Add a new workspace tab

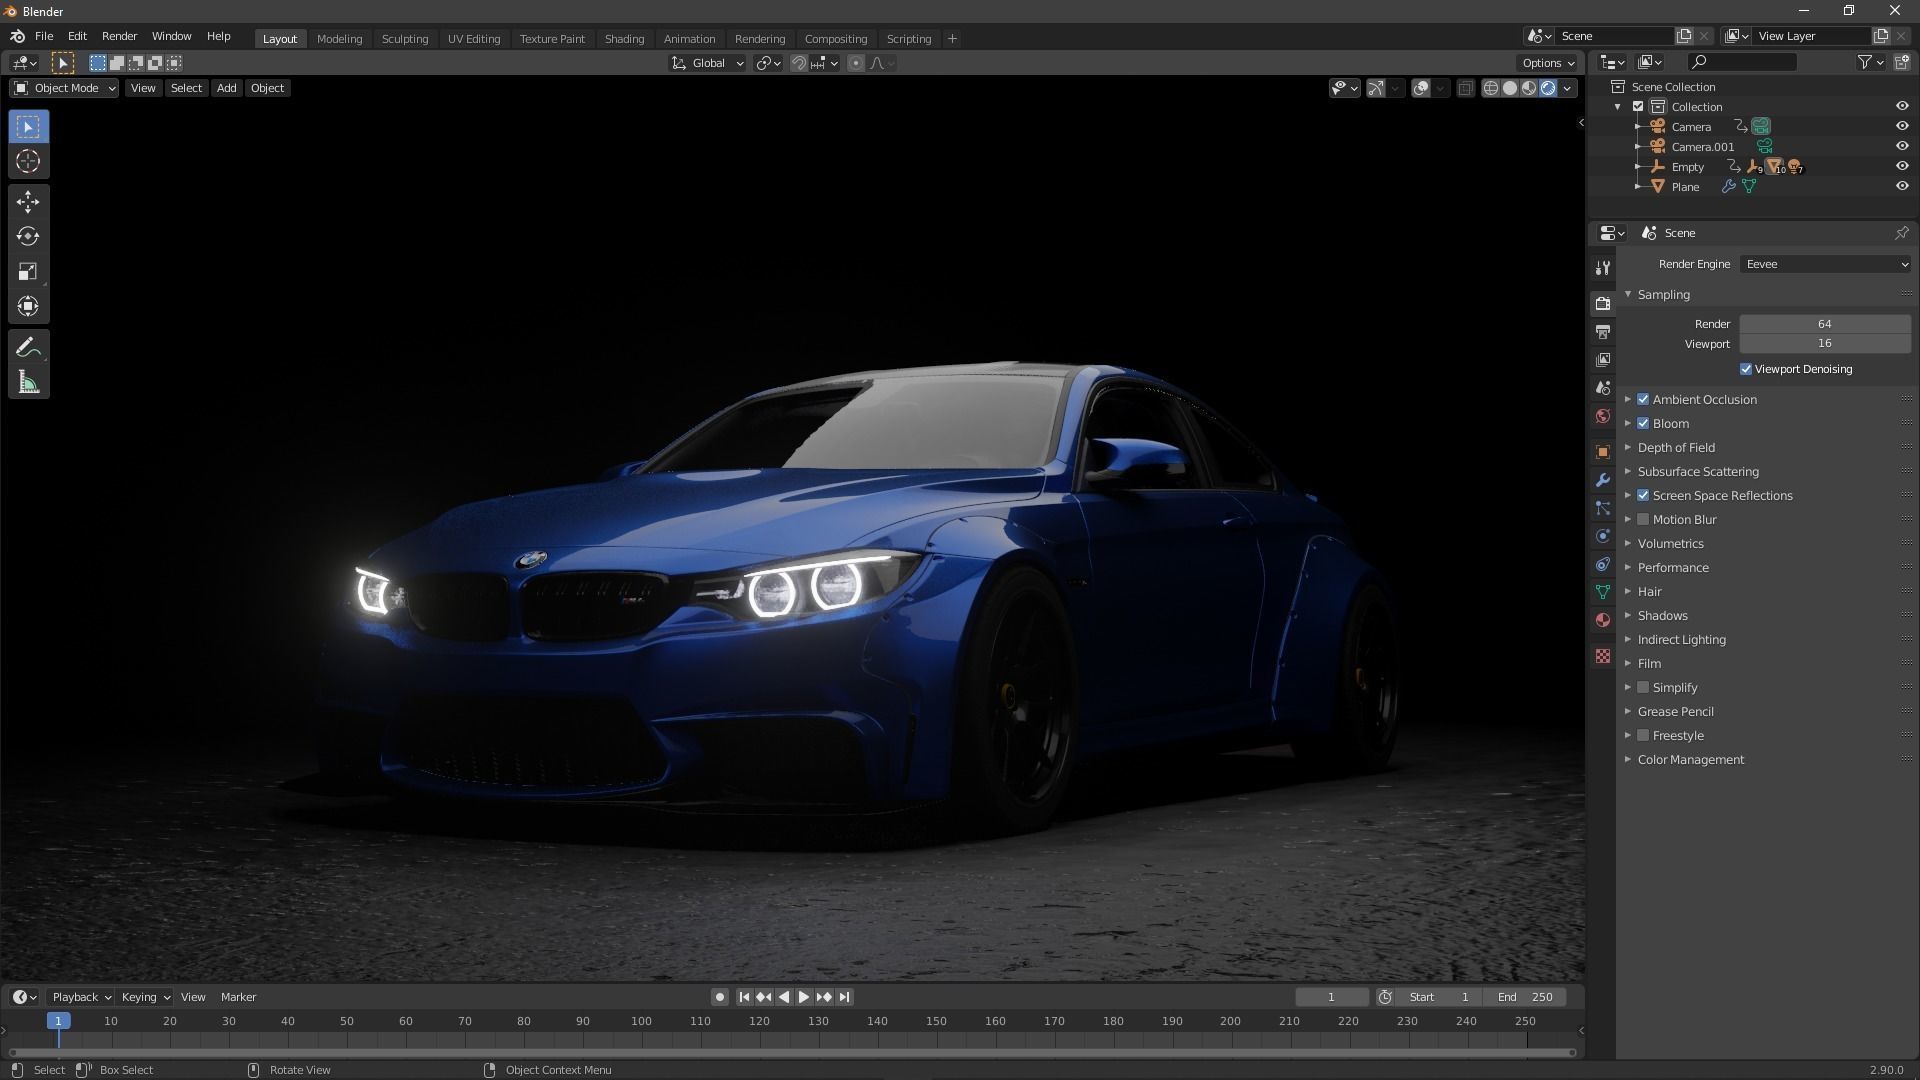(952, 39)
